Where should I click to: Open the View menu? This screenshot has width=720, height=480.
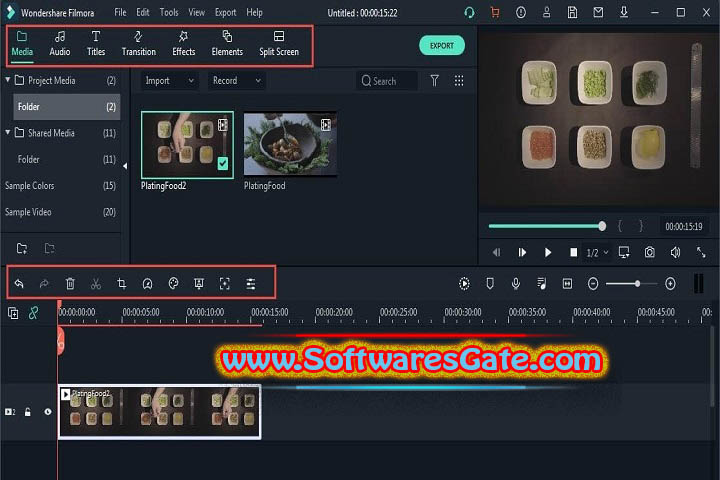tap(197, 12)
